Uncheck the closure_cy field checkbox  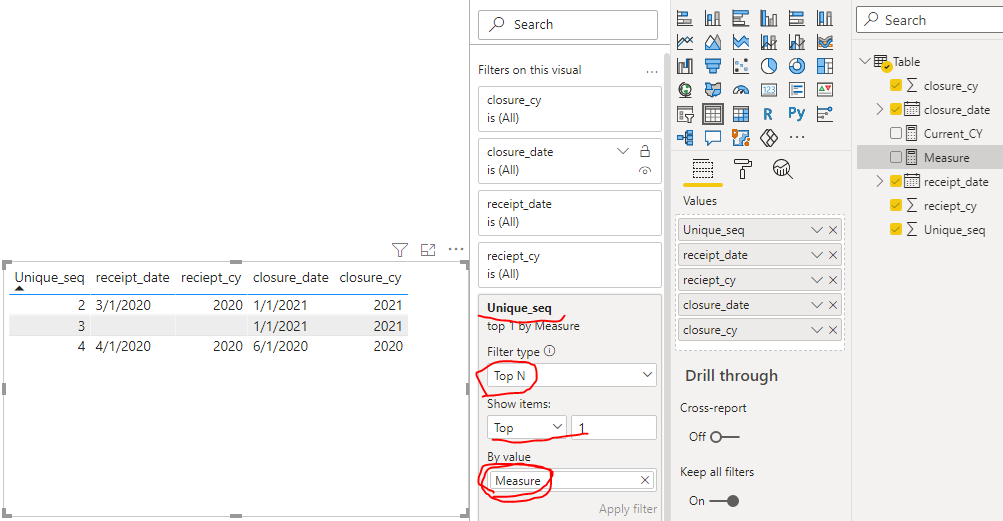coord(896,85)
